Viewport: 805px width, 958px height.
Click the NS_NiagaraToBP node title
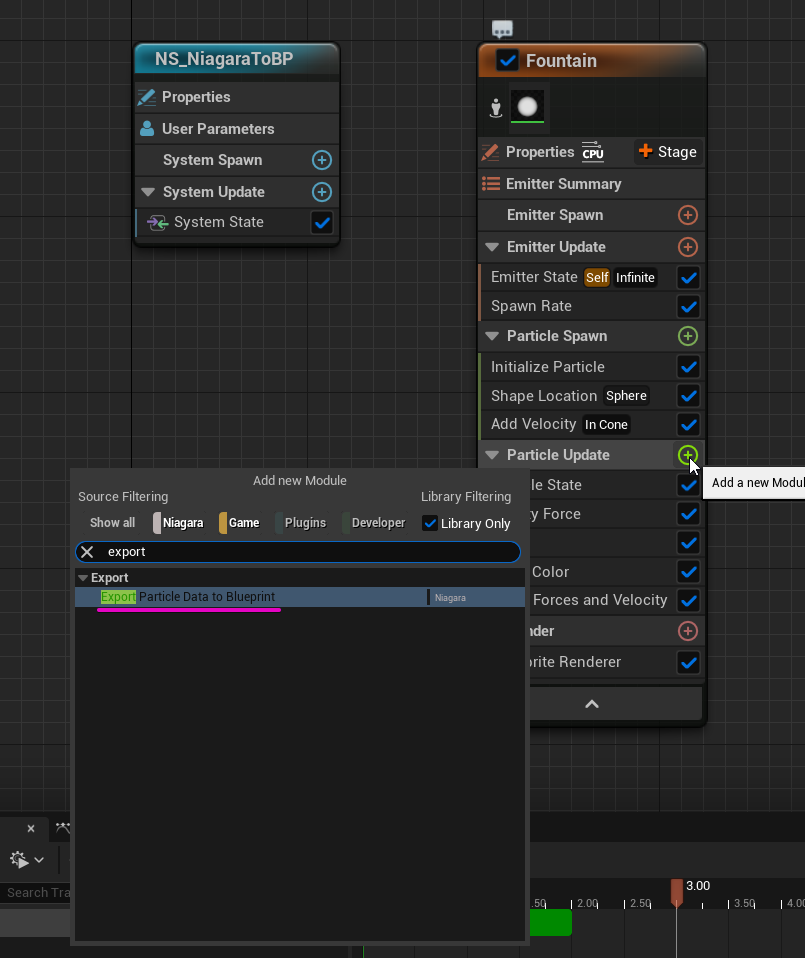[x=224, y=59]
